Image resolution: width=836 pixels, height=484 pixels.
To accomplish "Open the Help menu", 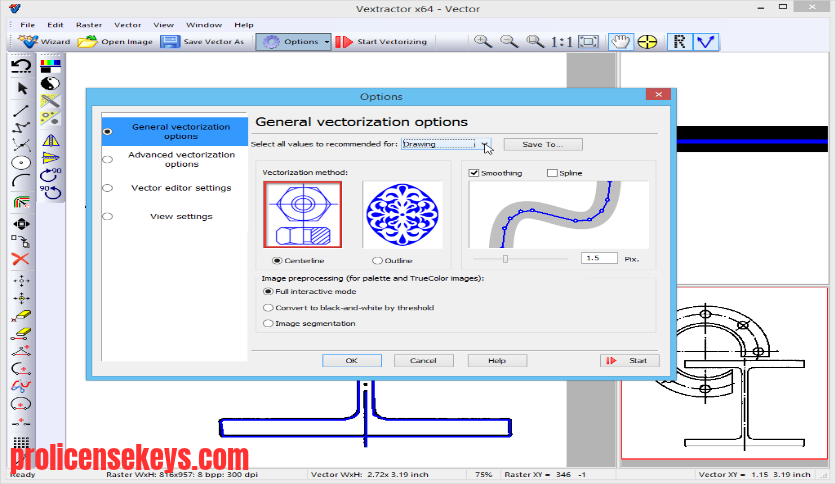I will pos(244,25).
